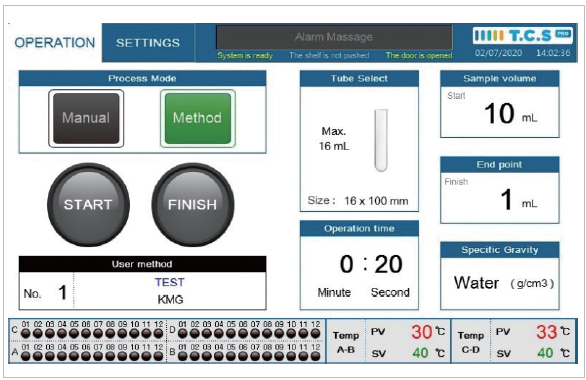The width and height of the screenshot is (586, 380).
Task: Click the T.C.S Pro logo
Action: (522, 36)
